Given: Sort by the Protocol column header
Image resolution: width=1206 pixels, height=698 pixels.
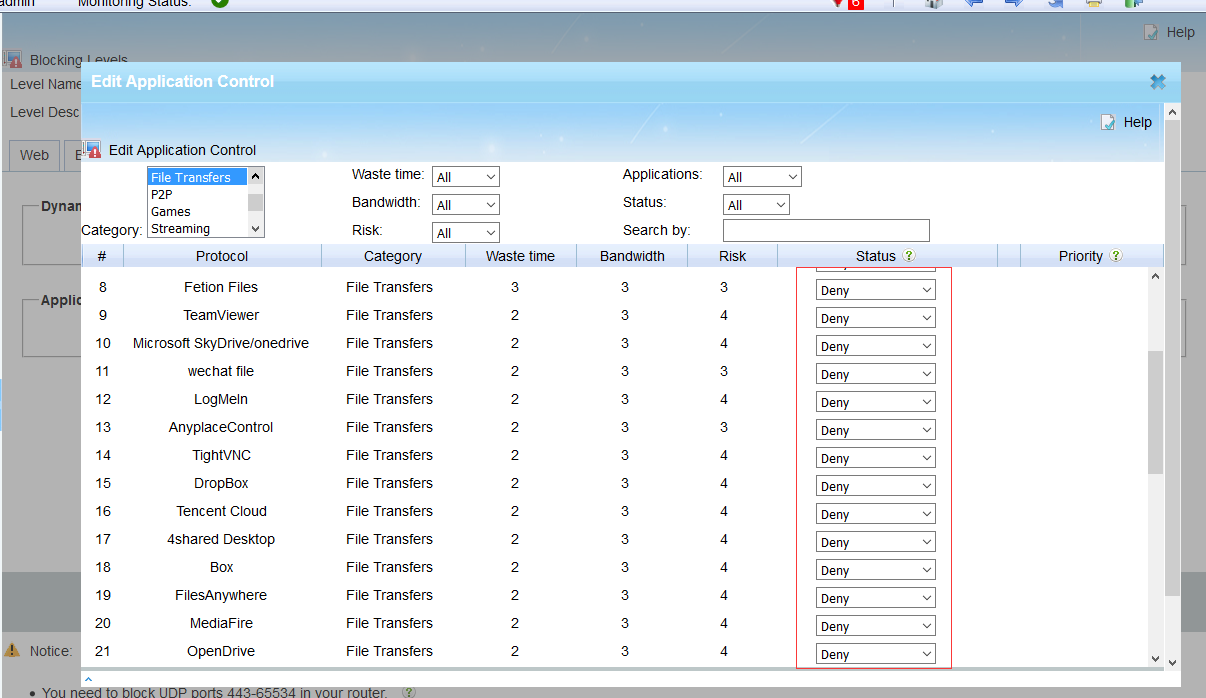Looking at the screenshot, I should (x=222, y=256).
